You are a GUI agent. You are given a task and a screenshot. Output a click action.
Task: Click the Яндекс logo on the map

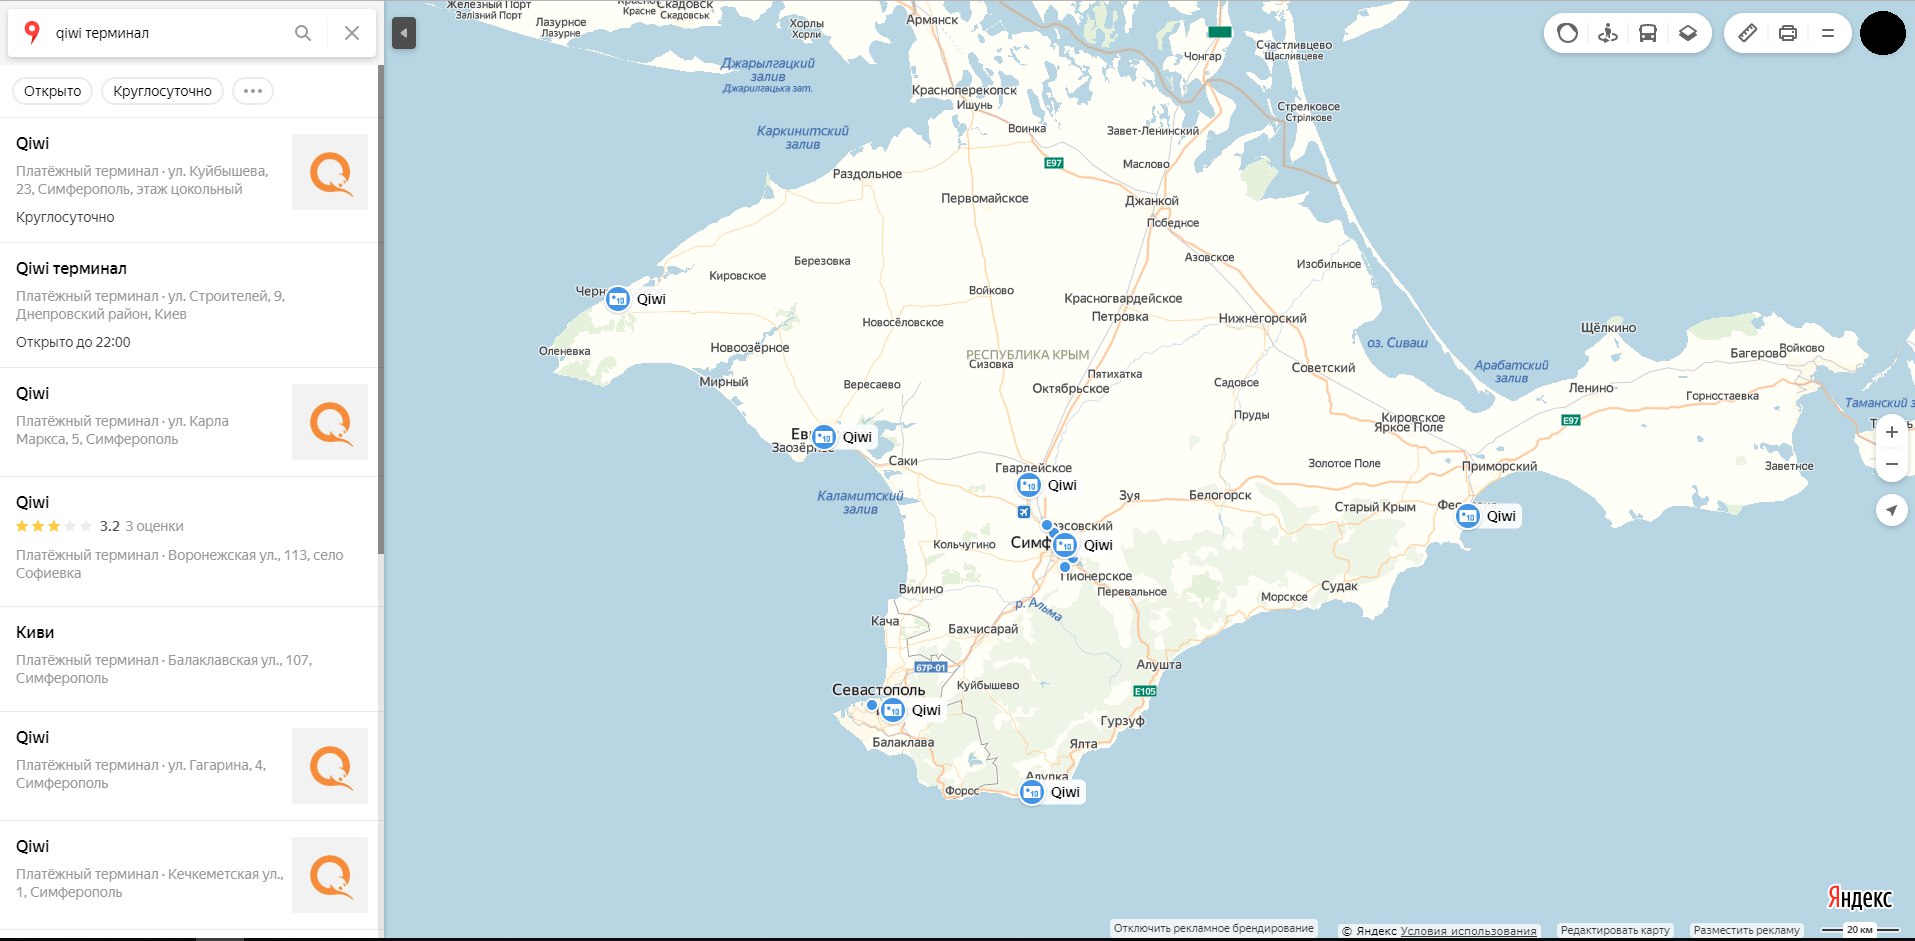tap(1860, 898)
